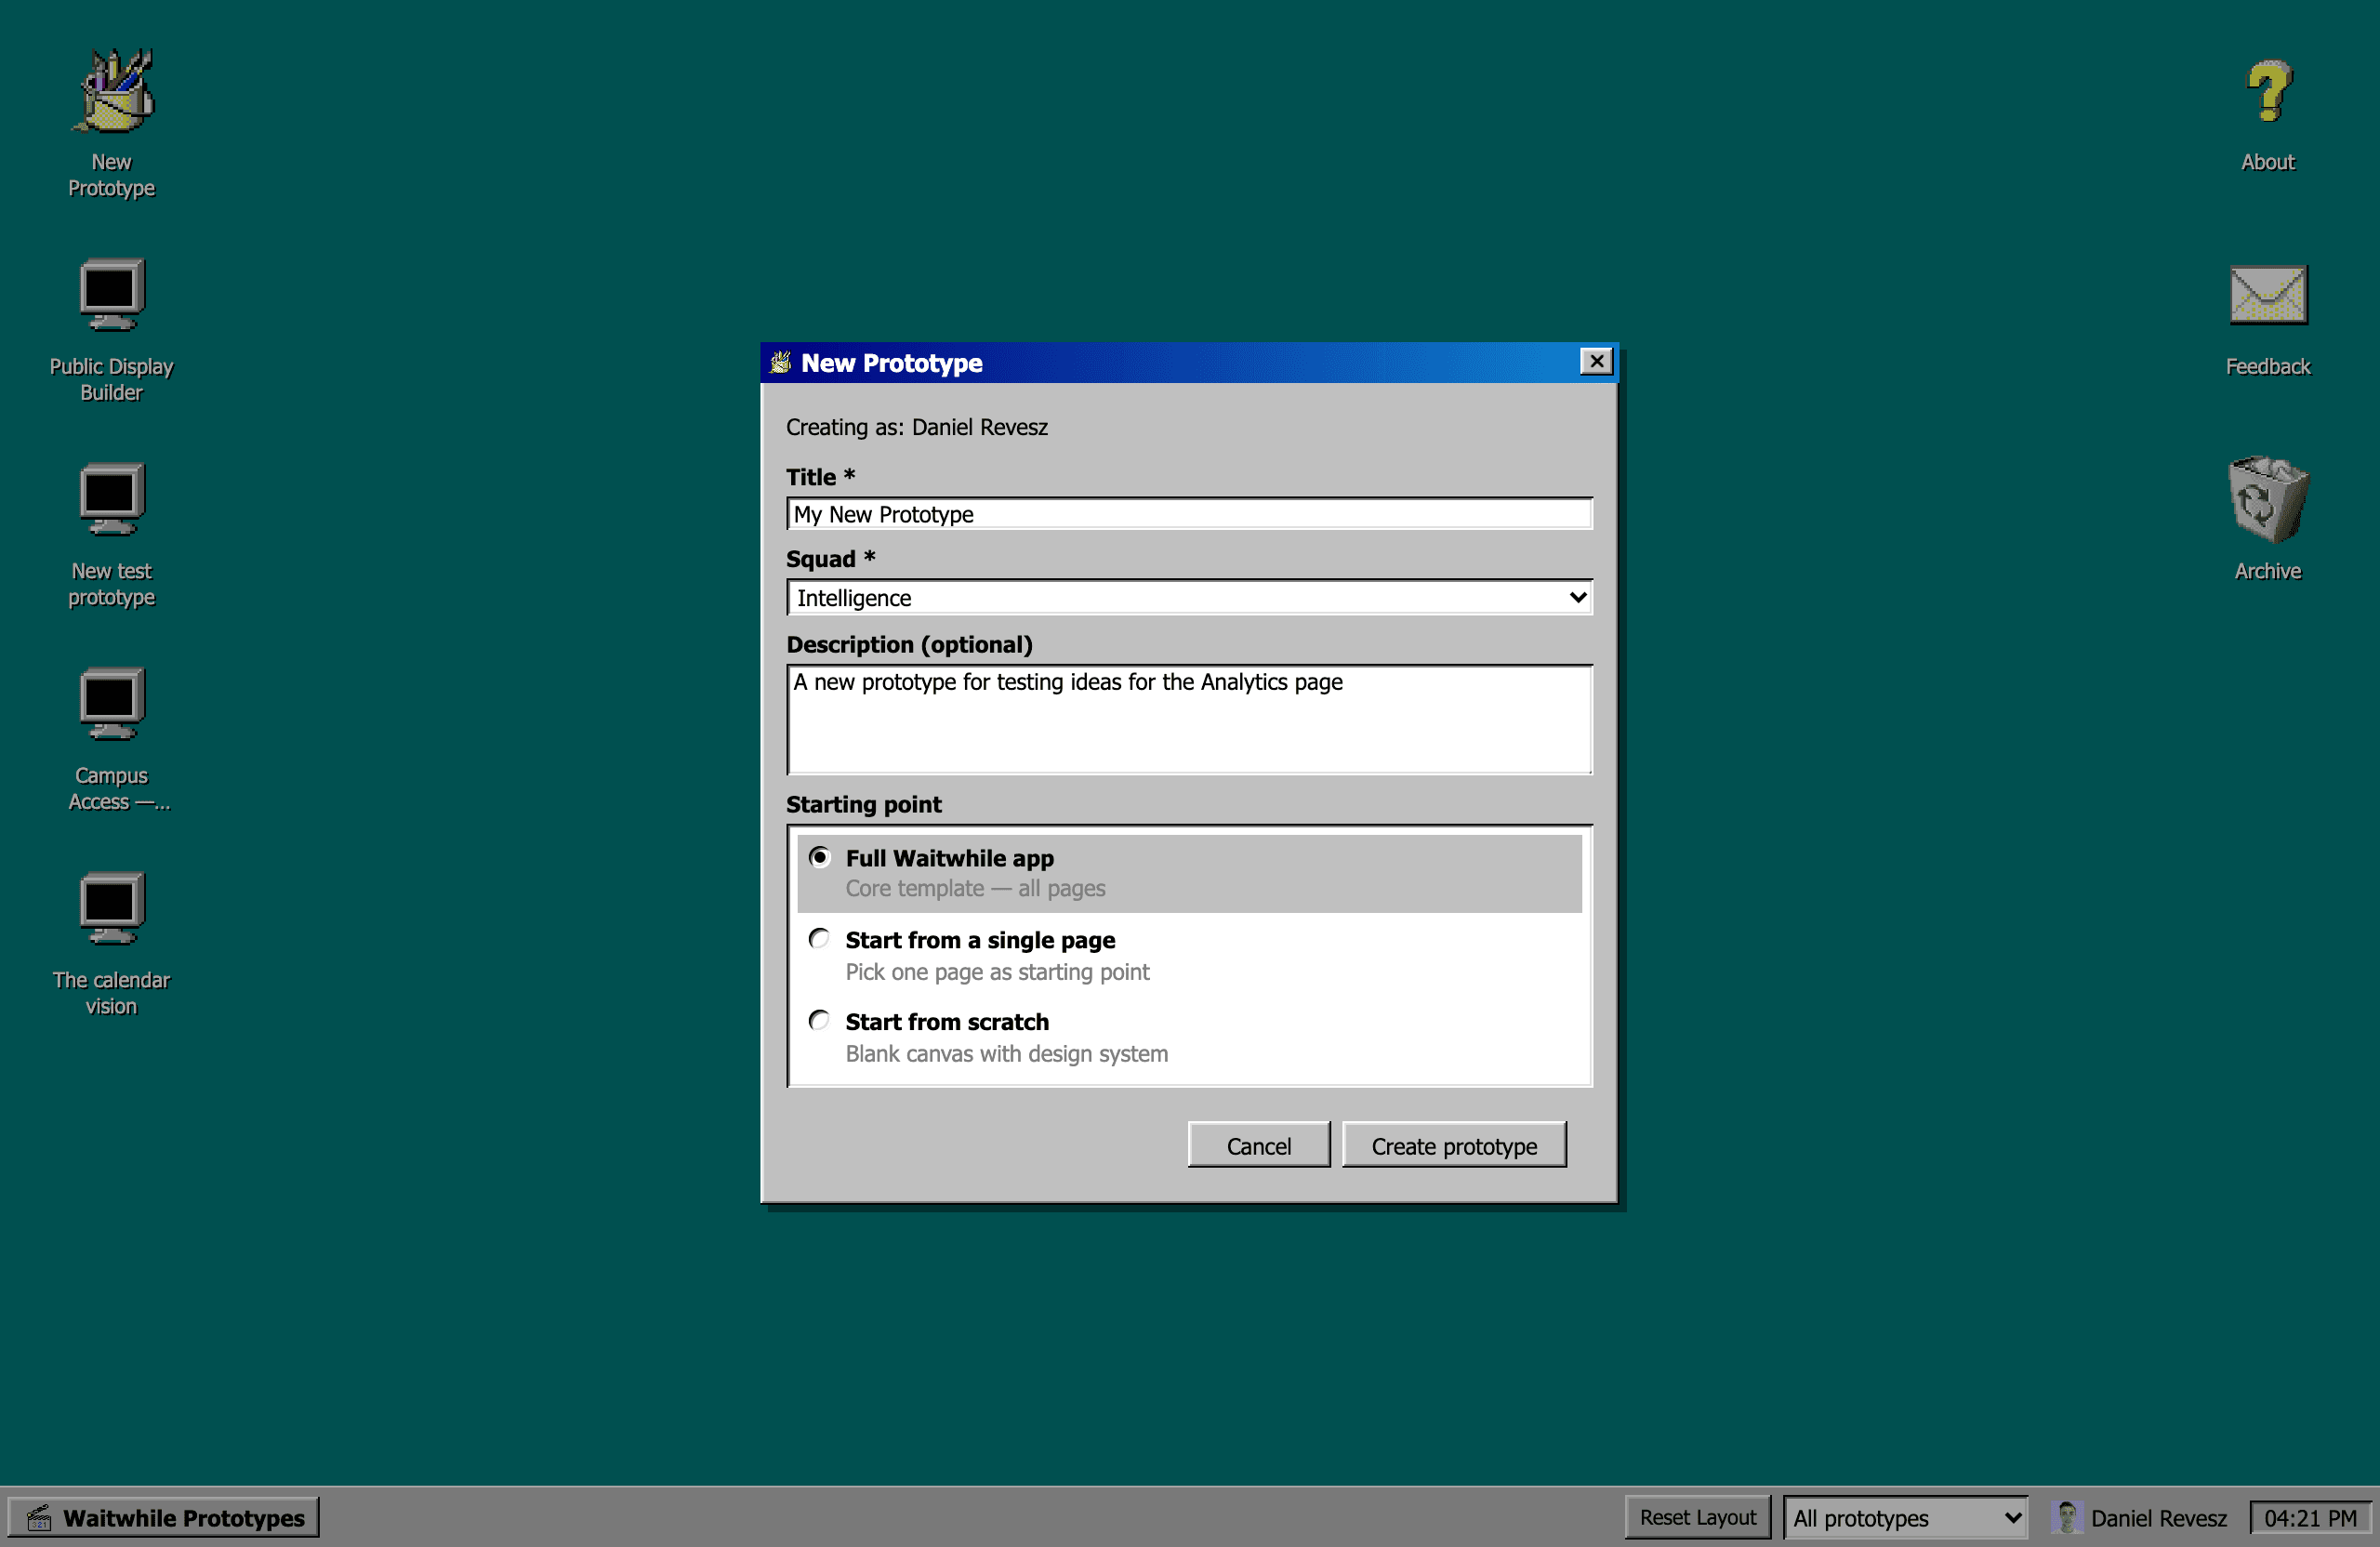The image size is (2380, 1547).
Task: Click the 'Starting point' section label
Action: [x=863, y=804]
